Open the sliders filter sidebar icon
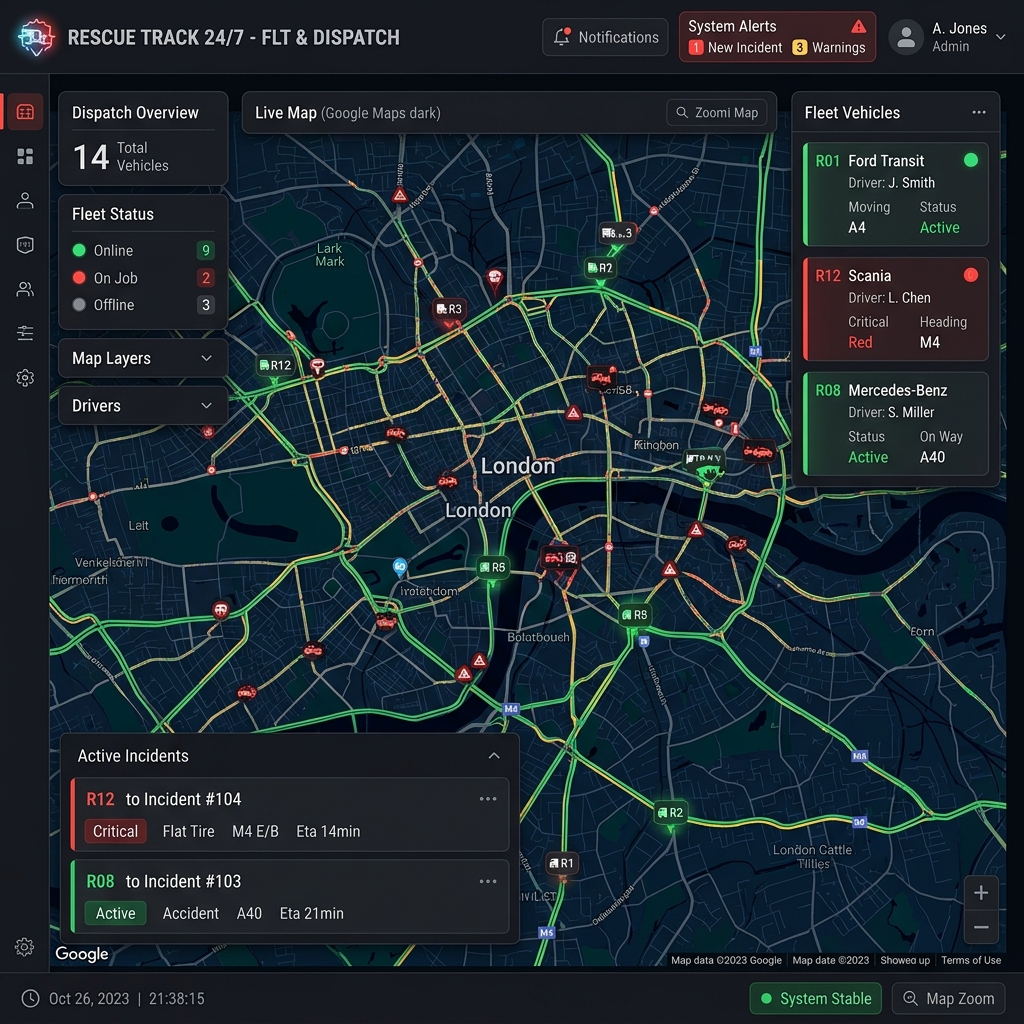The image size is (1024, 1024). (25, 333)
